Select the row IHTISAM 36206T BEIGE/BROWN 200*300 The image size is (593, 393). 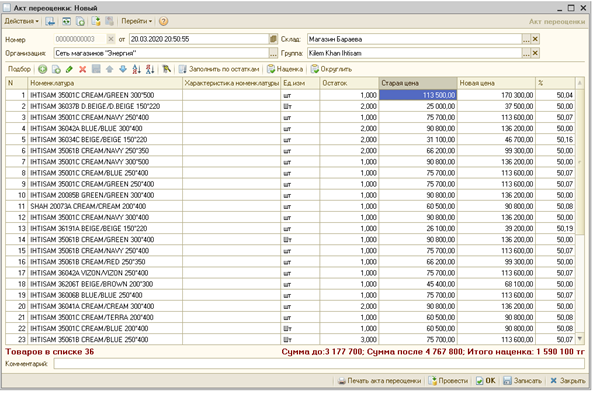tap(290, 284)
